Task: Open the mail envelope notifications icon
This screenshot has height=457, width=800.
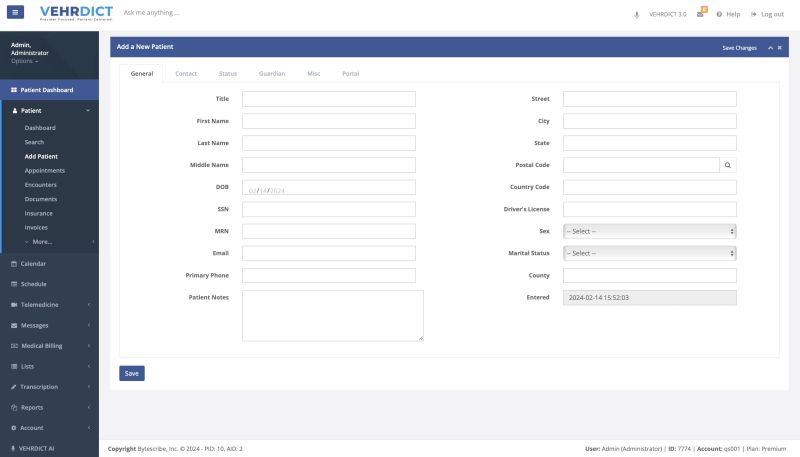Action: pyautogui.click(x=701, y=14)
